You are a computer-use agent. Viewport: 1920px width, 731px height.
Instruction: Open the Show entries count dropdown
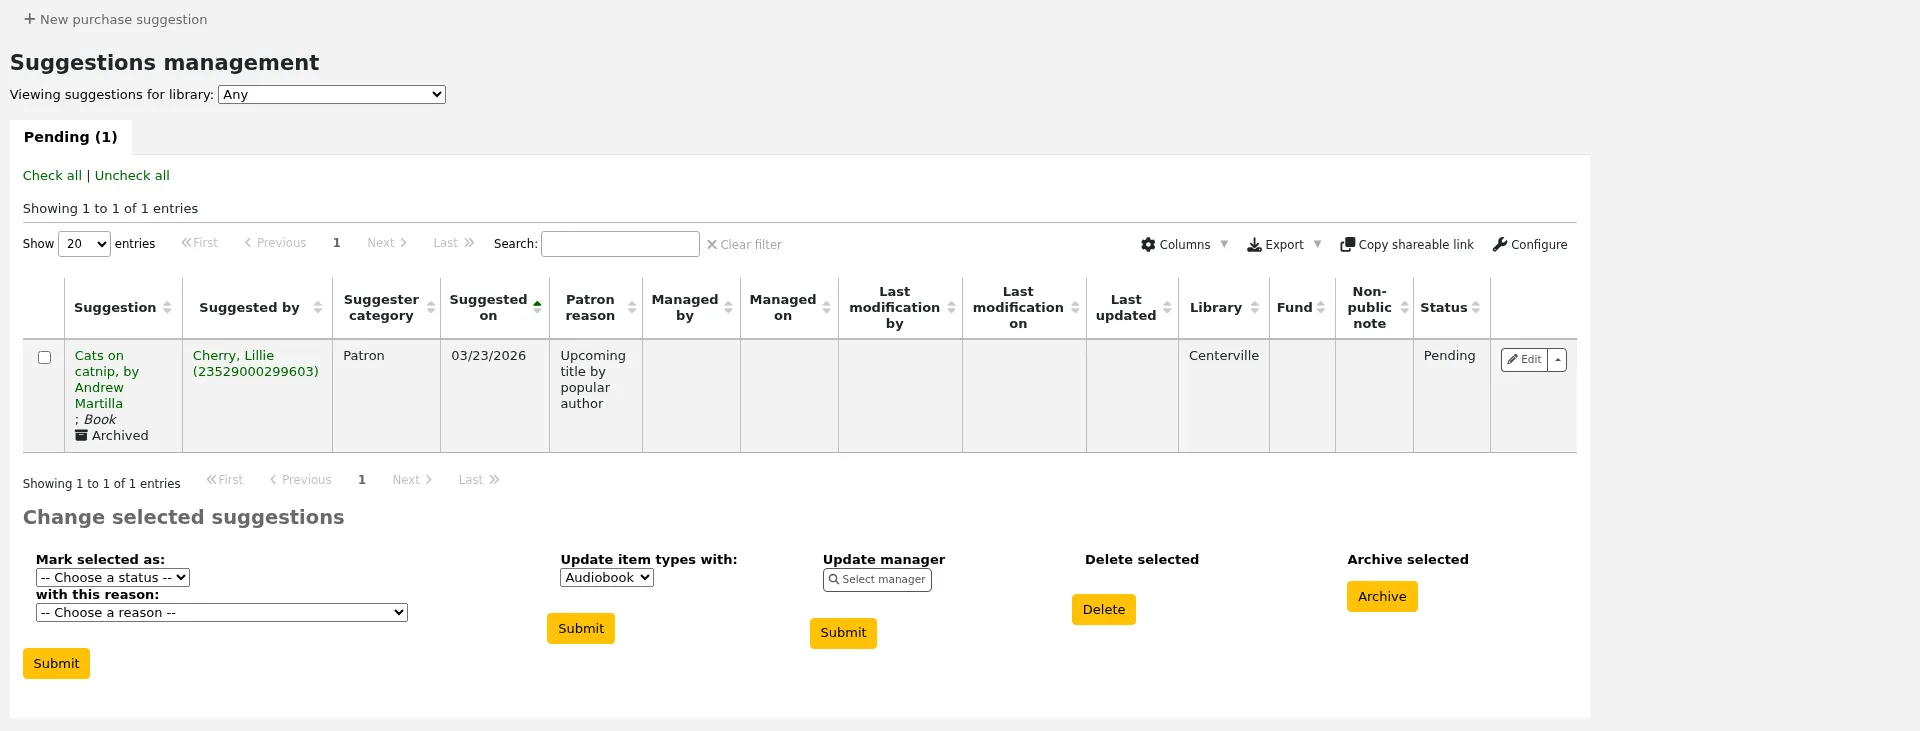tap(84, 244)
